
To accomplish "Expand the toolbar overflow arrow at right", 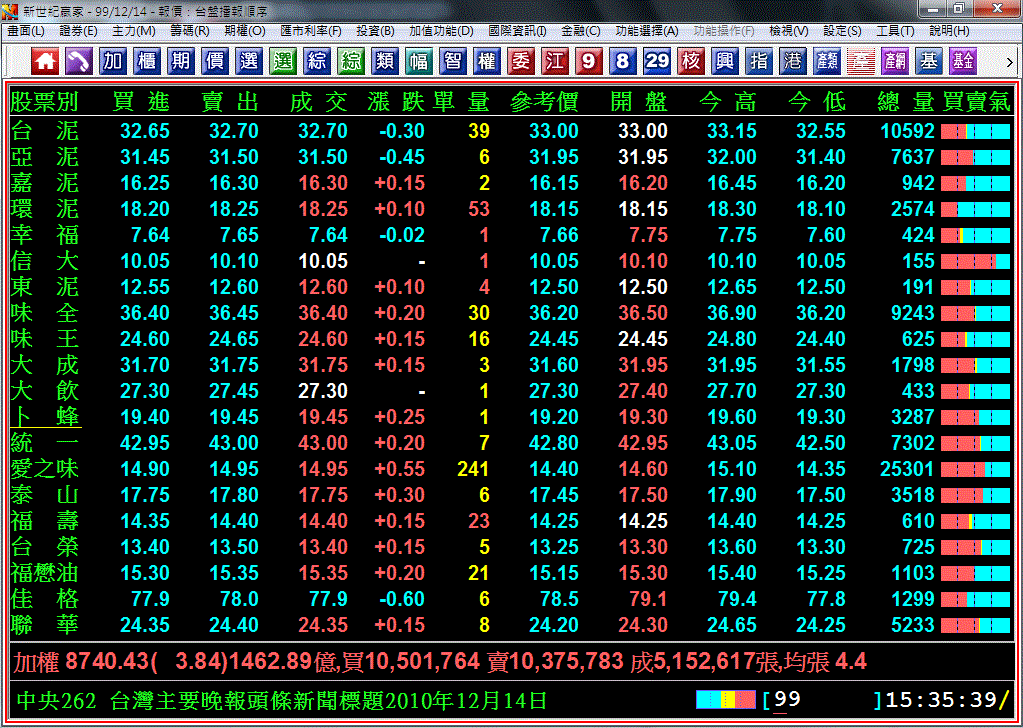I will click(x=1010, y=61).
